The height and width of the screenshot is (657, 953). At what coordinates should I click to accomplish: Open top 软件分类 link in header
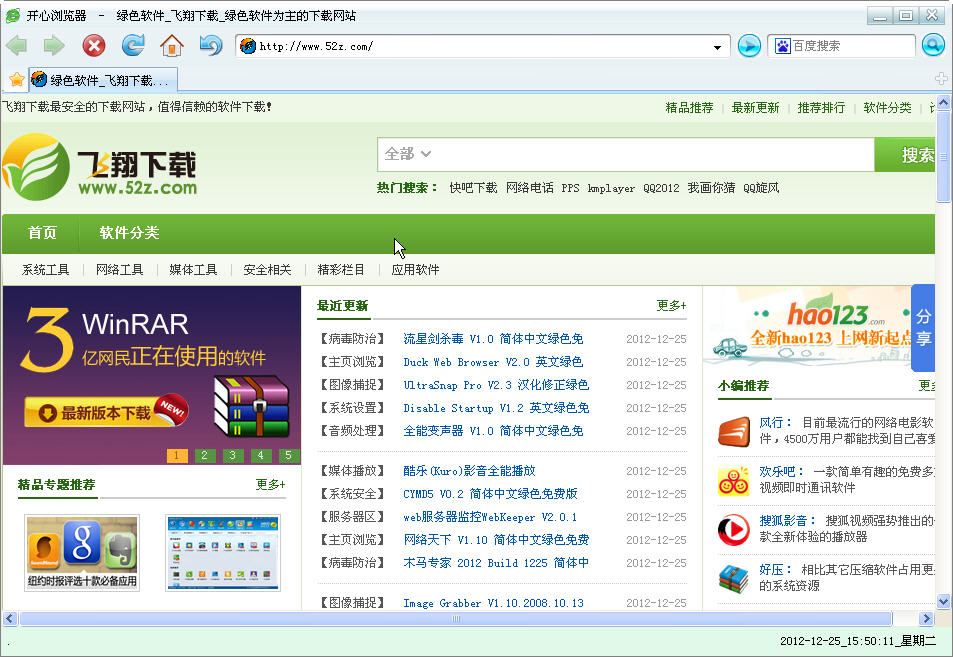887,108
